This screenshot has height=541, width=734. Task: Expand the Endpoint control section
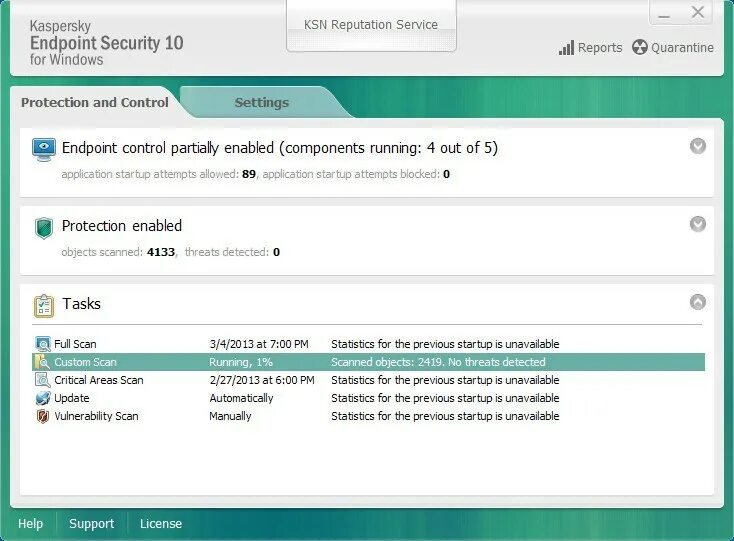pos(697,146)
